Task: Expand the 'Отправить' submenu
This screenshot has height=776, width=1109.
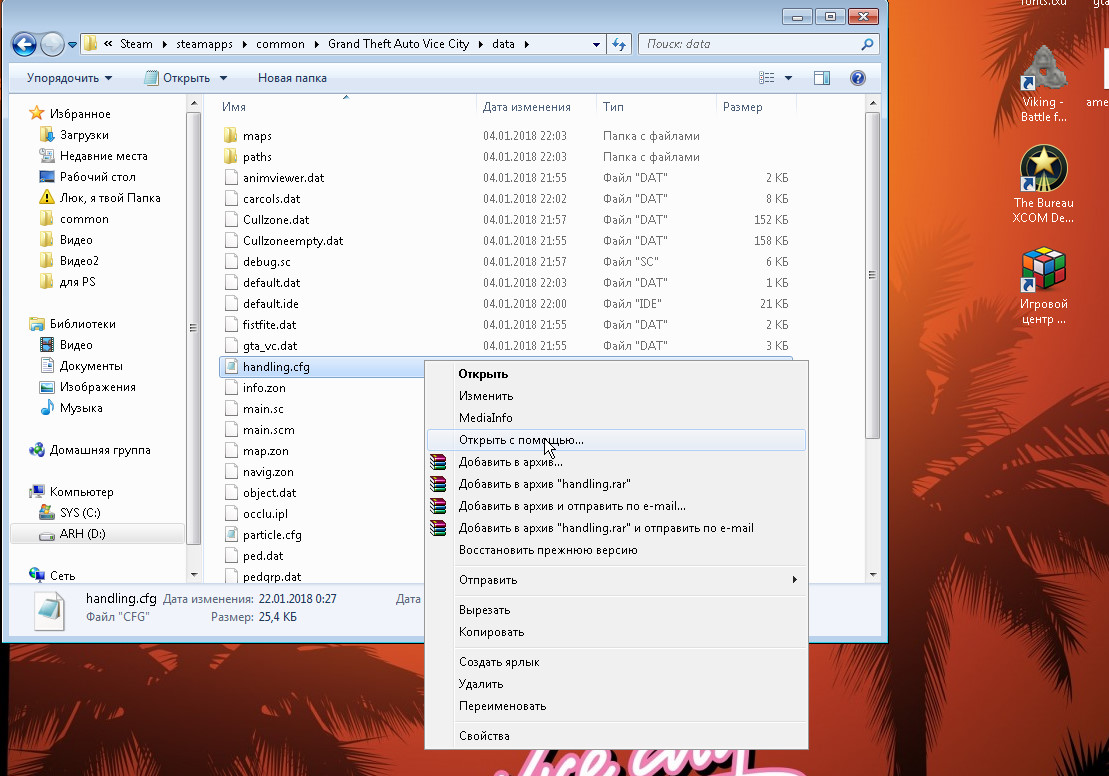Action: pos(616,579)
